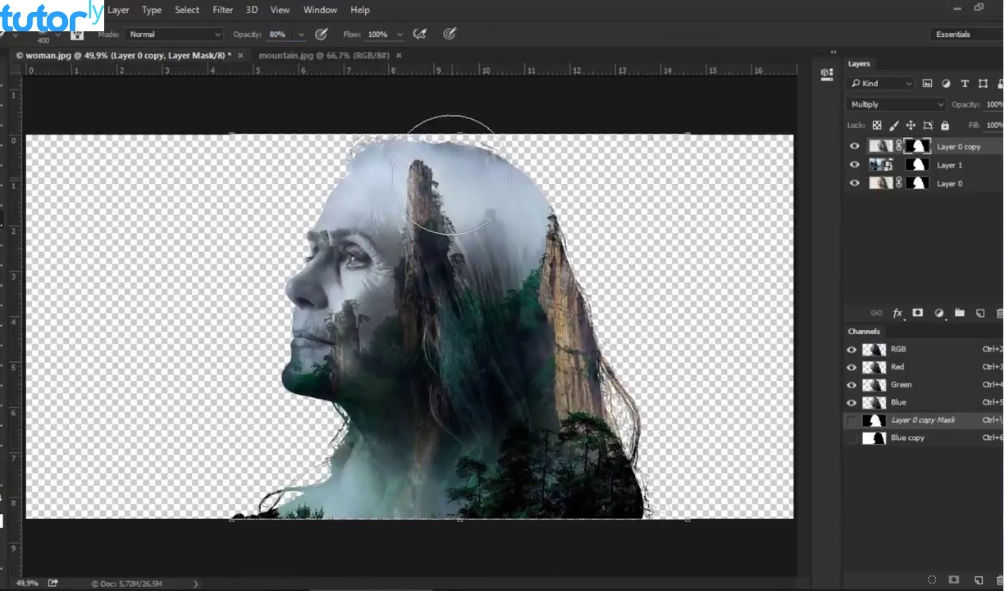Filter layers by pixel layers icon
The width and height of the screenshot is (1004, 591).
coord(927,84)
